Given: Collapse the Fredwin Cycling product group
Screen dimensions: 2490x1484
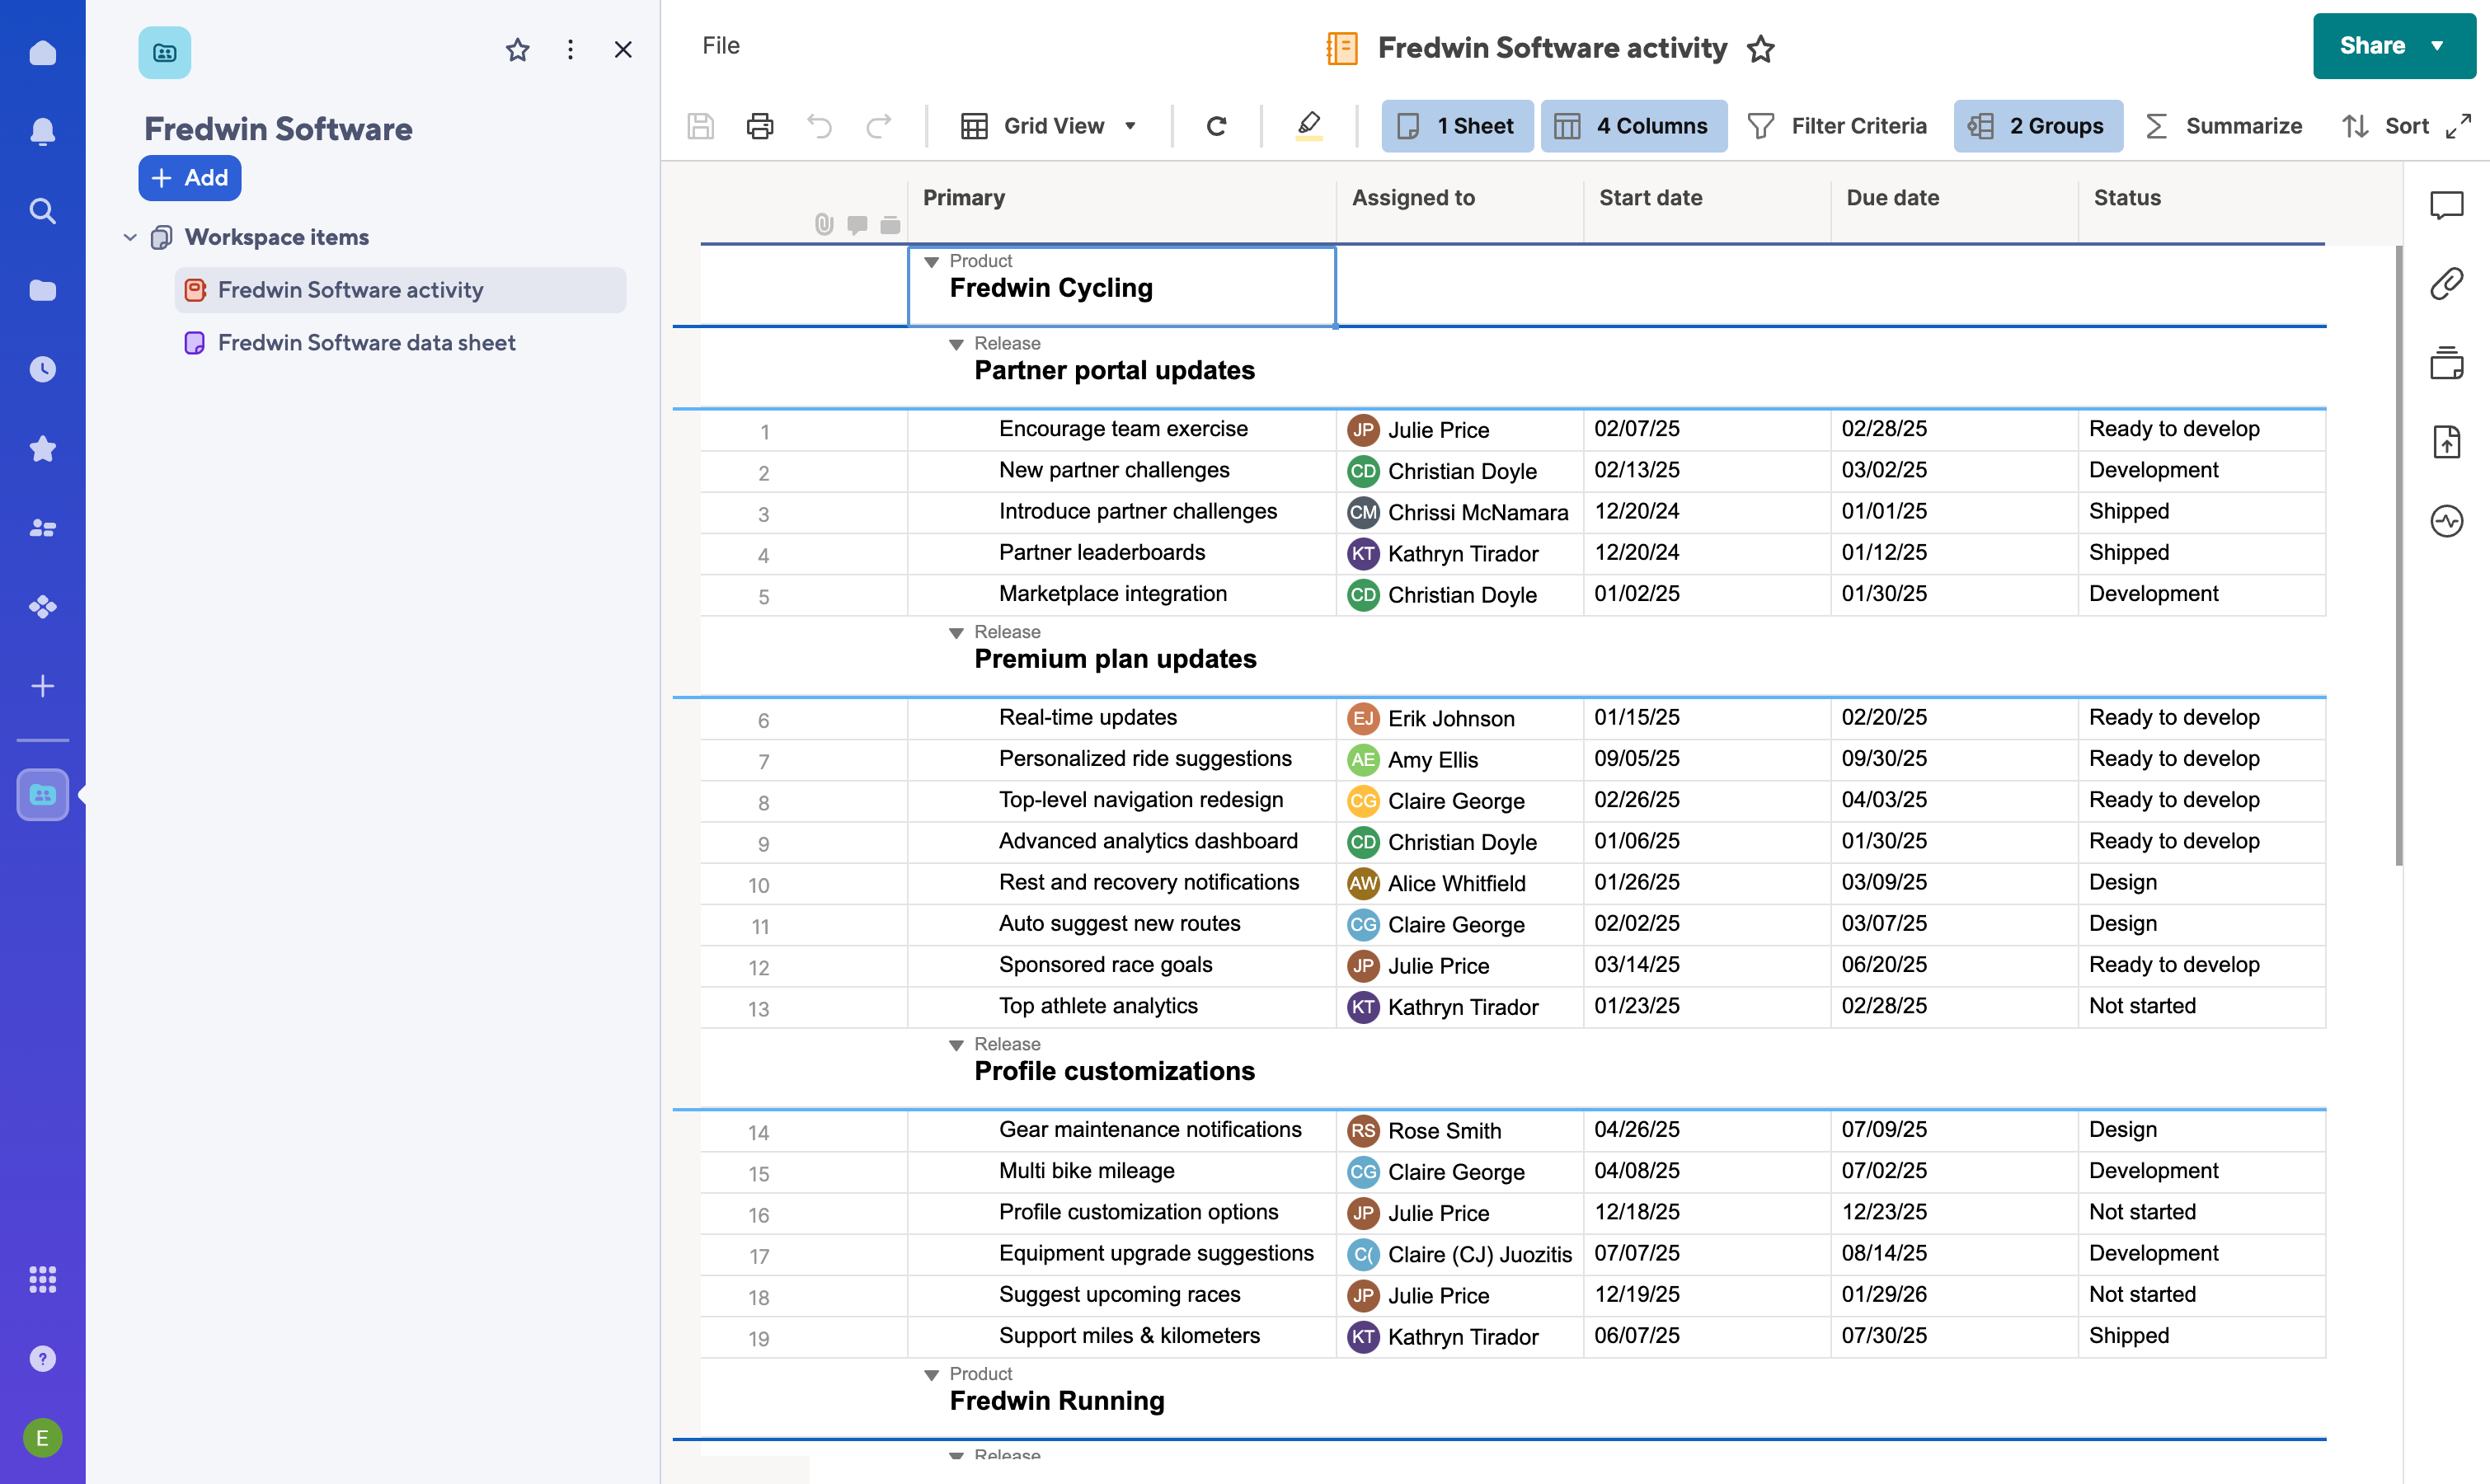Looking at the screenshot, I should pos(931,262).
